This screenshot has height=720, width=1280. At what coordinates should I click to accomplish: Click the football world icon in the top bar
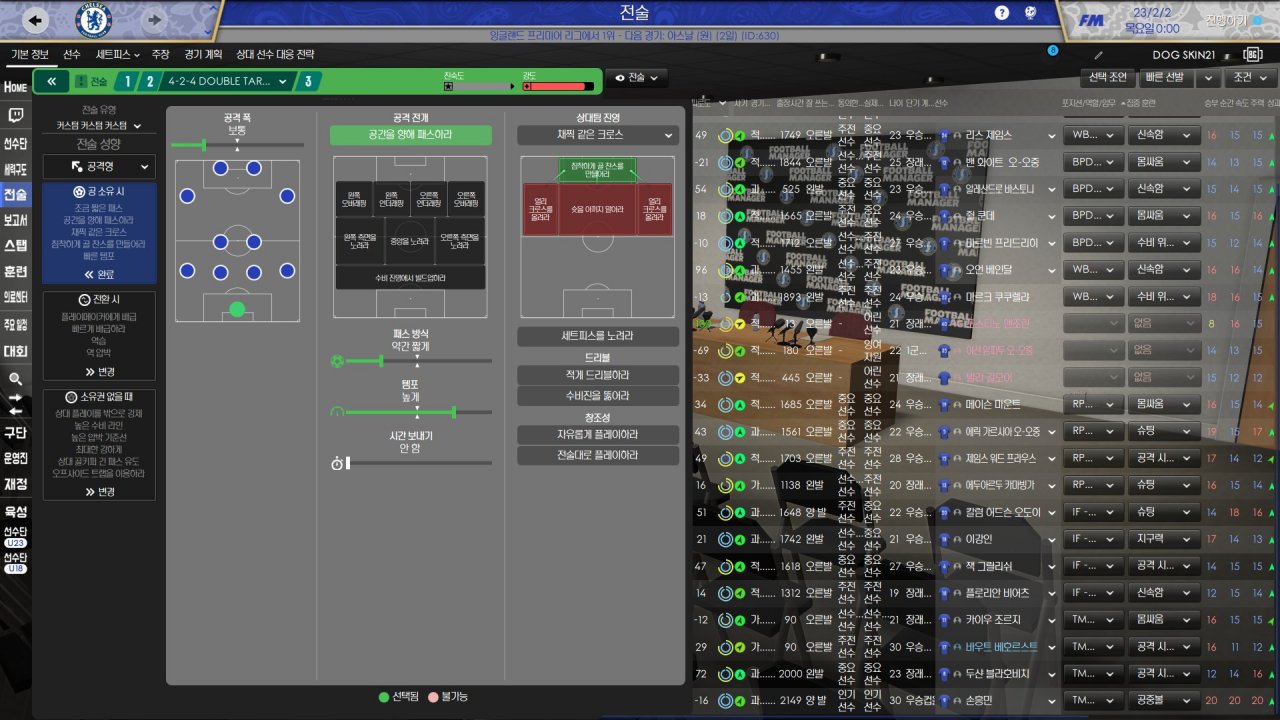tap(1030, 13)
